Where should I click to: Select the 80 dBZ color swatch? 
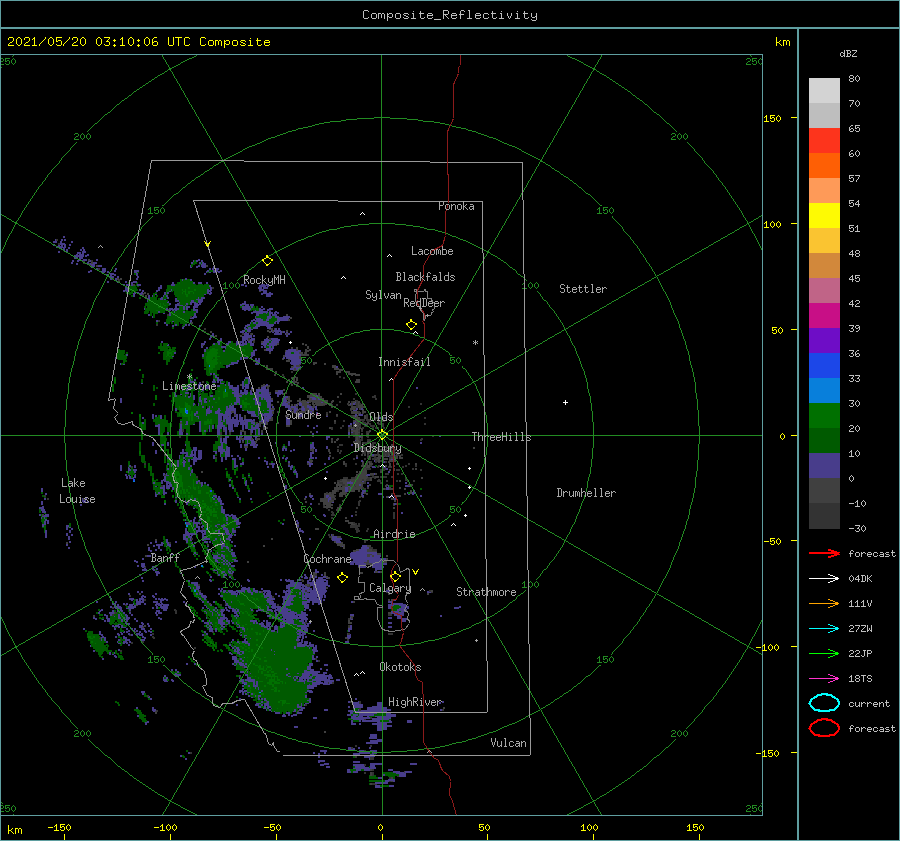pos(824,90)
